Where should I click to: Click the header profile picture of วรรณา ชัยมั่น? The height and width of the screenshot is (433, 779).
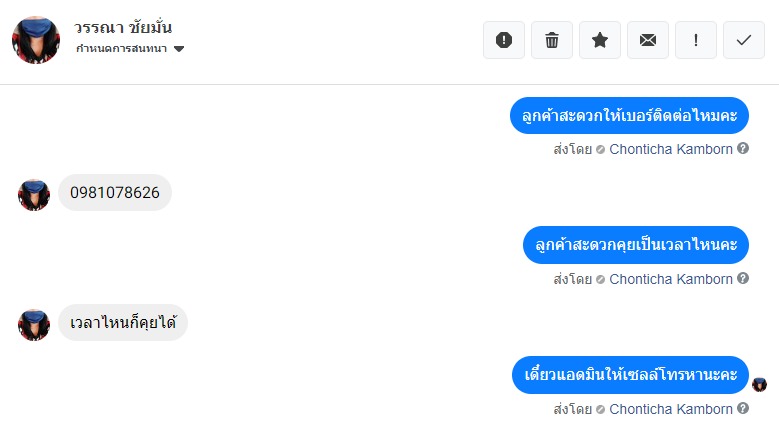point(36,40)
